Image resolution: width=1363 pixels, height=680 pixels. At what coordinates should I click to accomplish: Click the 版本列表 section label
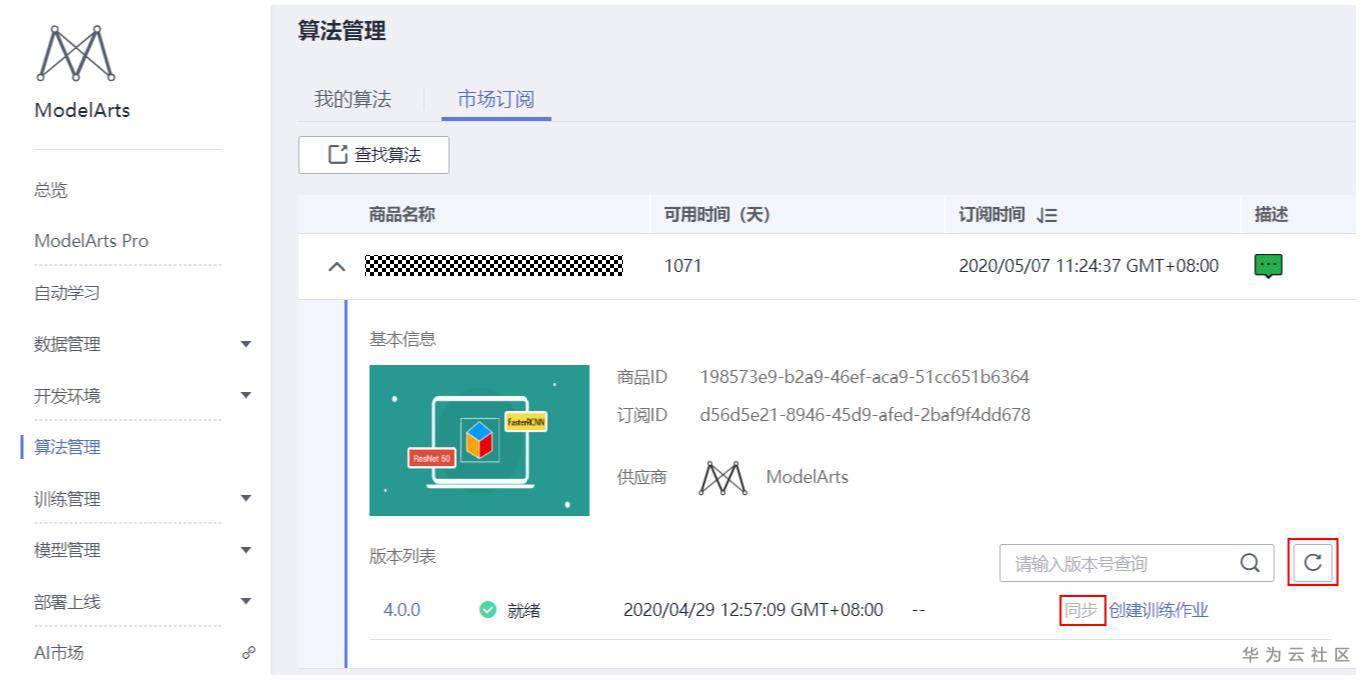pyautogui.click(x=403, y=557)
